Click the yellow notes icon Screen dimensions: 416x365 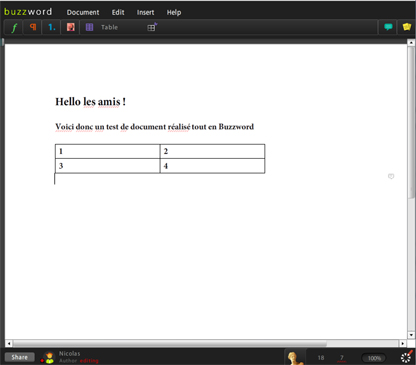pyautogui.click(x=407, y=27)
